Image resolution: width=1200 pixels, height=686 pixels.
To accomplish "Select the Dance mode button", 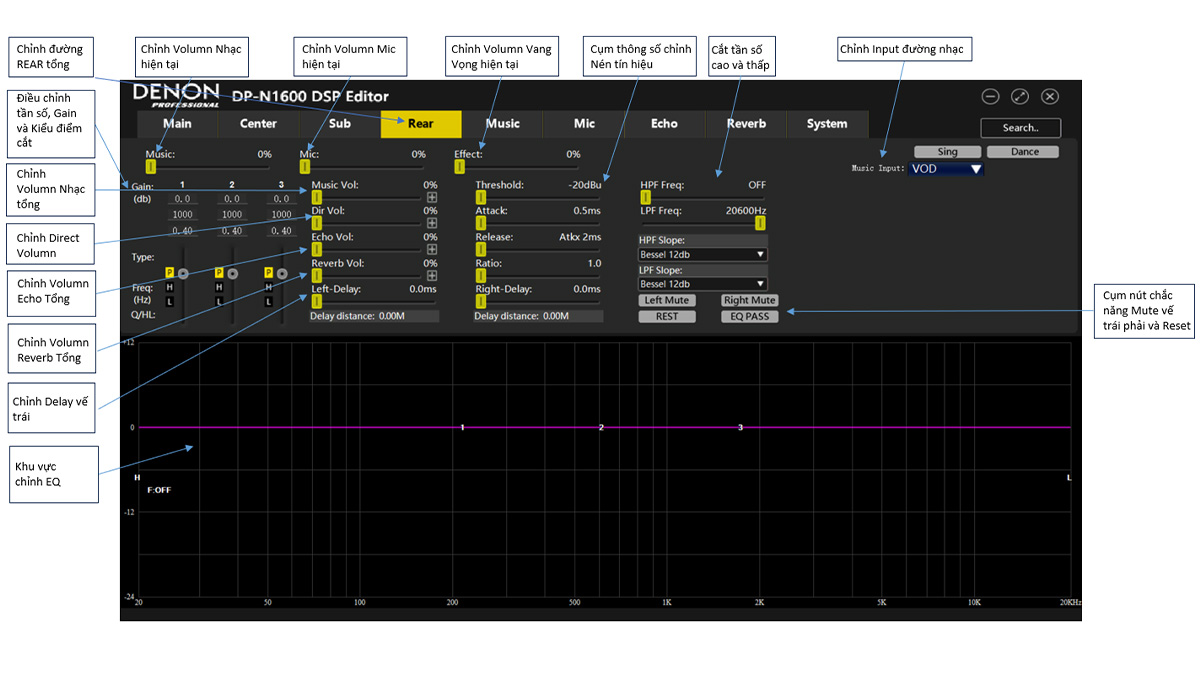I will coord(1025,152).
